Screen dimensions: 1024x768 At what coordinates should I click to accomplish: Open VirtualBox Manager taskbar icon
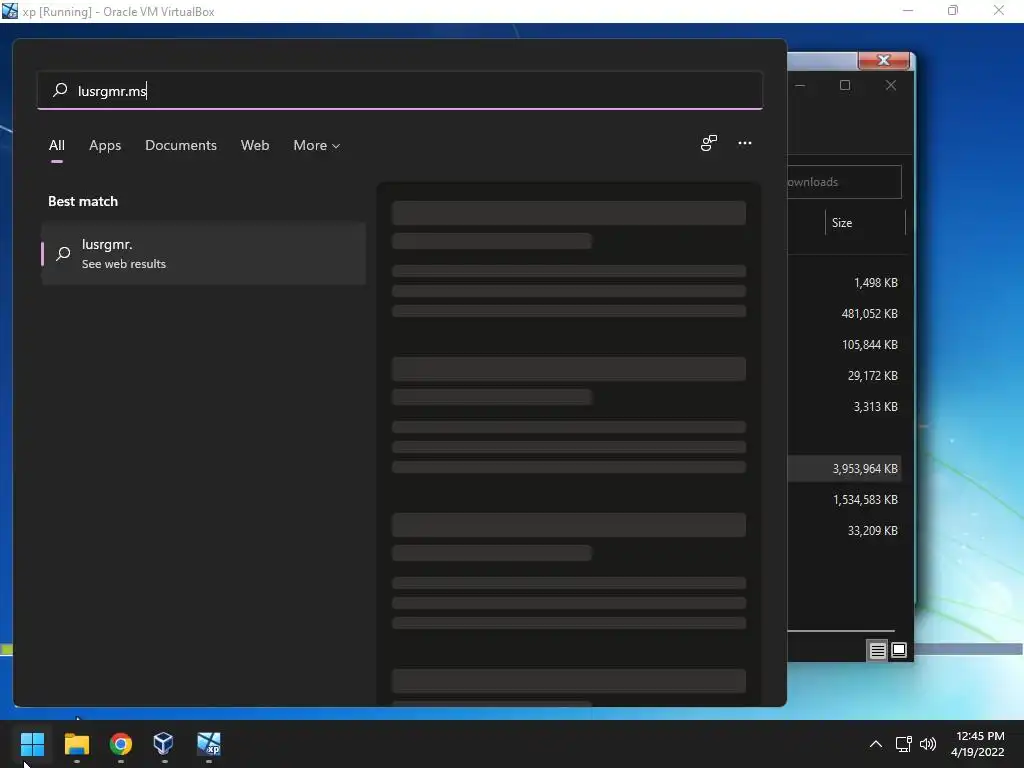coord(164,743)
